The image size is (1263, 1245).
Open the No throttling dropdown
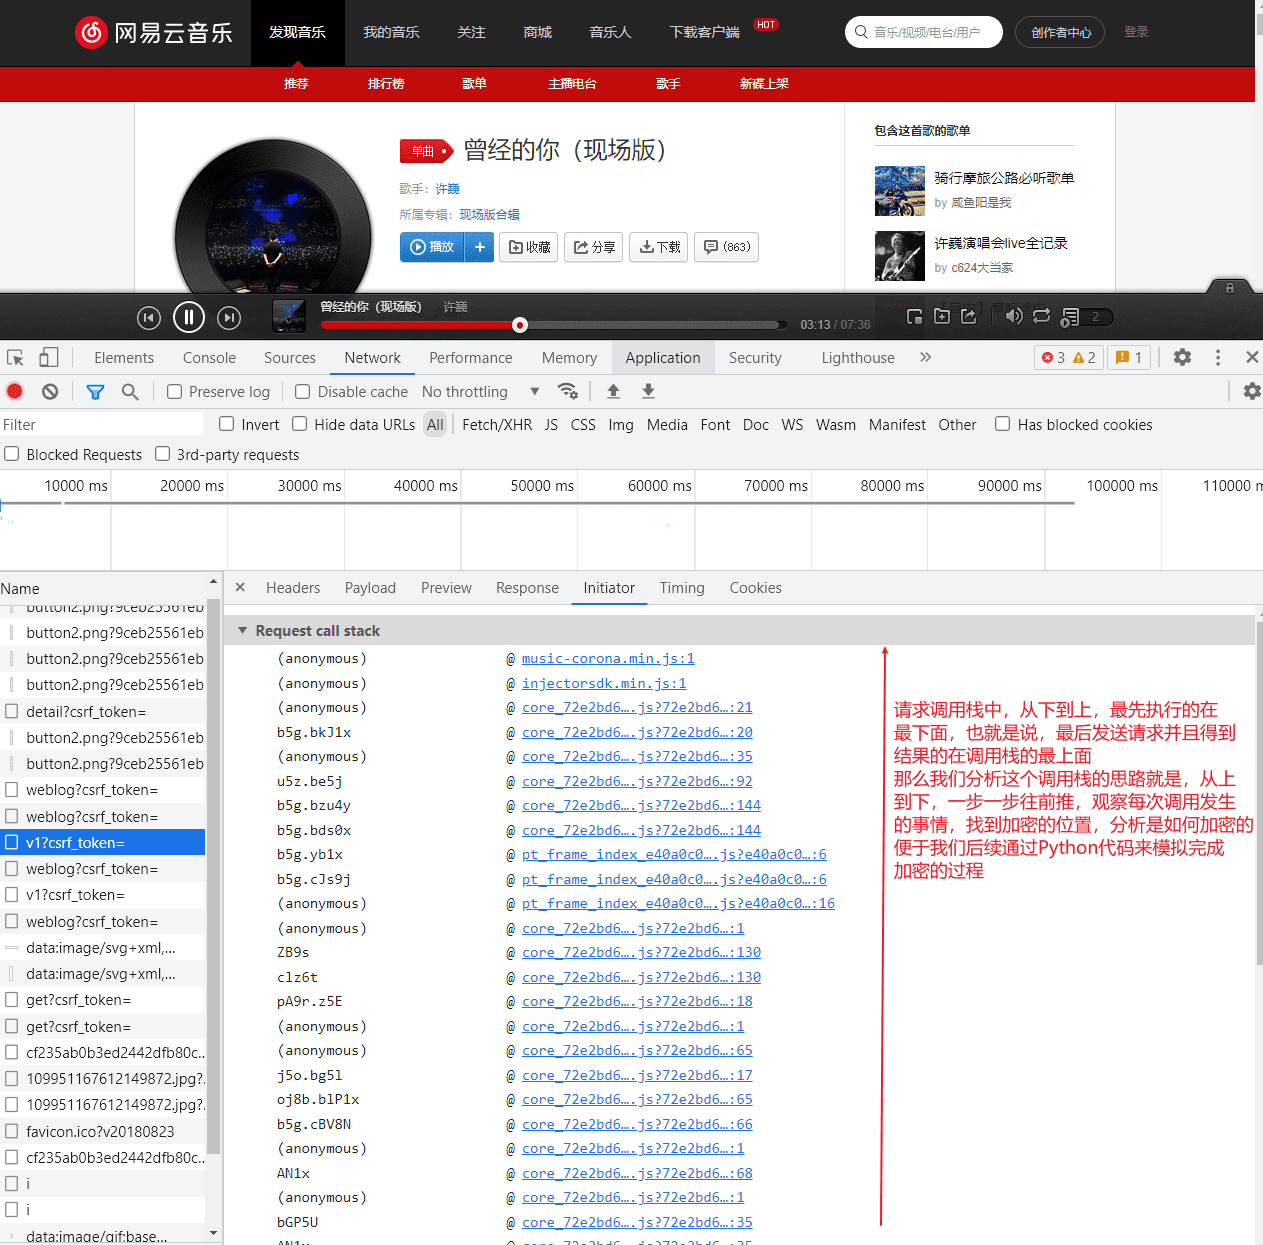(x=481, y=392)
